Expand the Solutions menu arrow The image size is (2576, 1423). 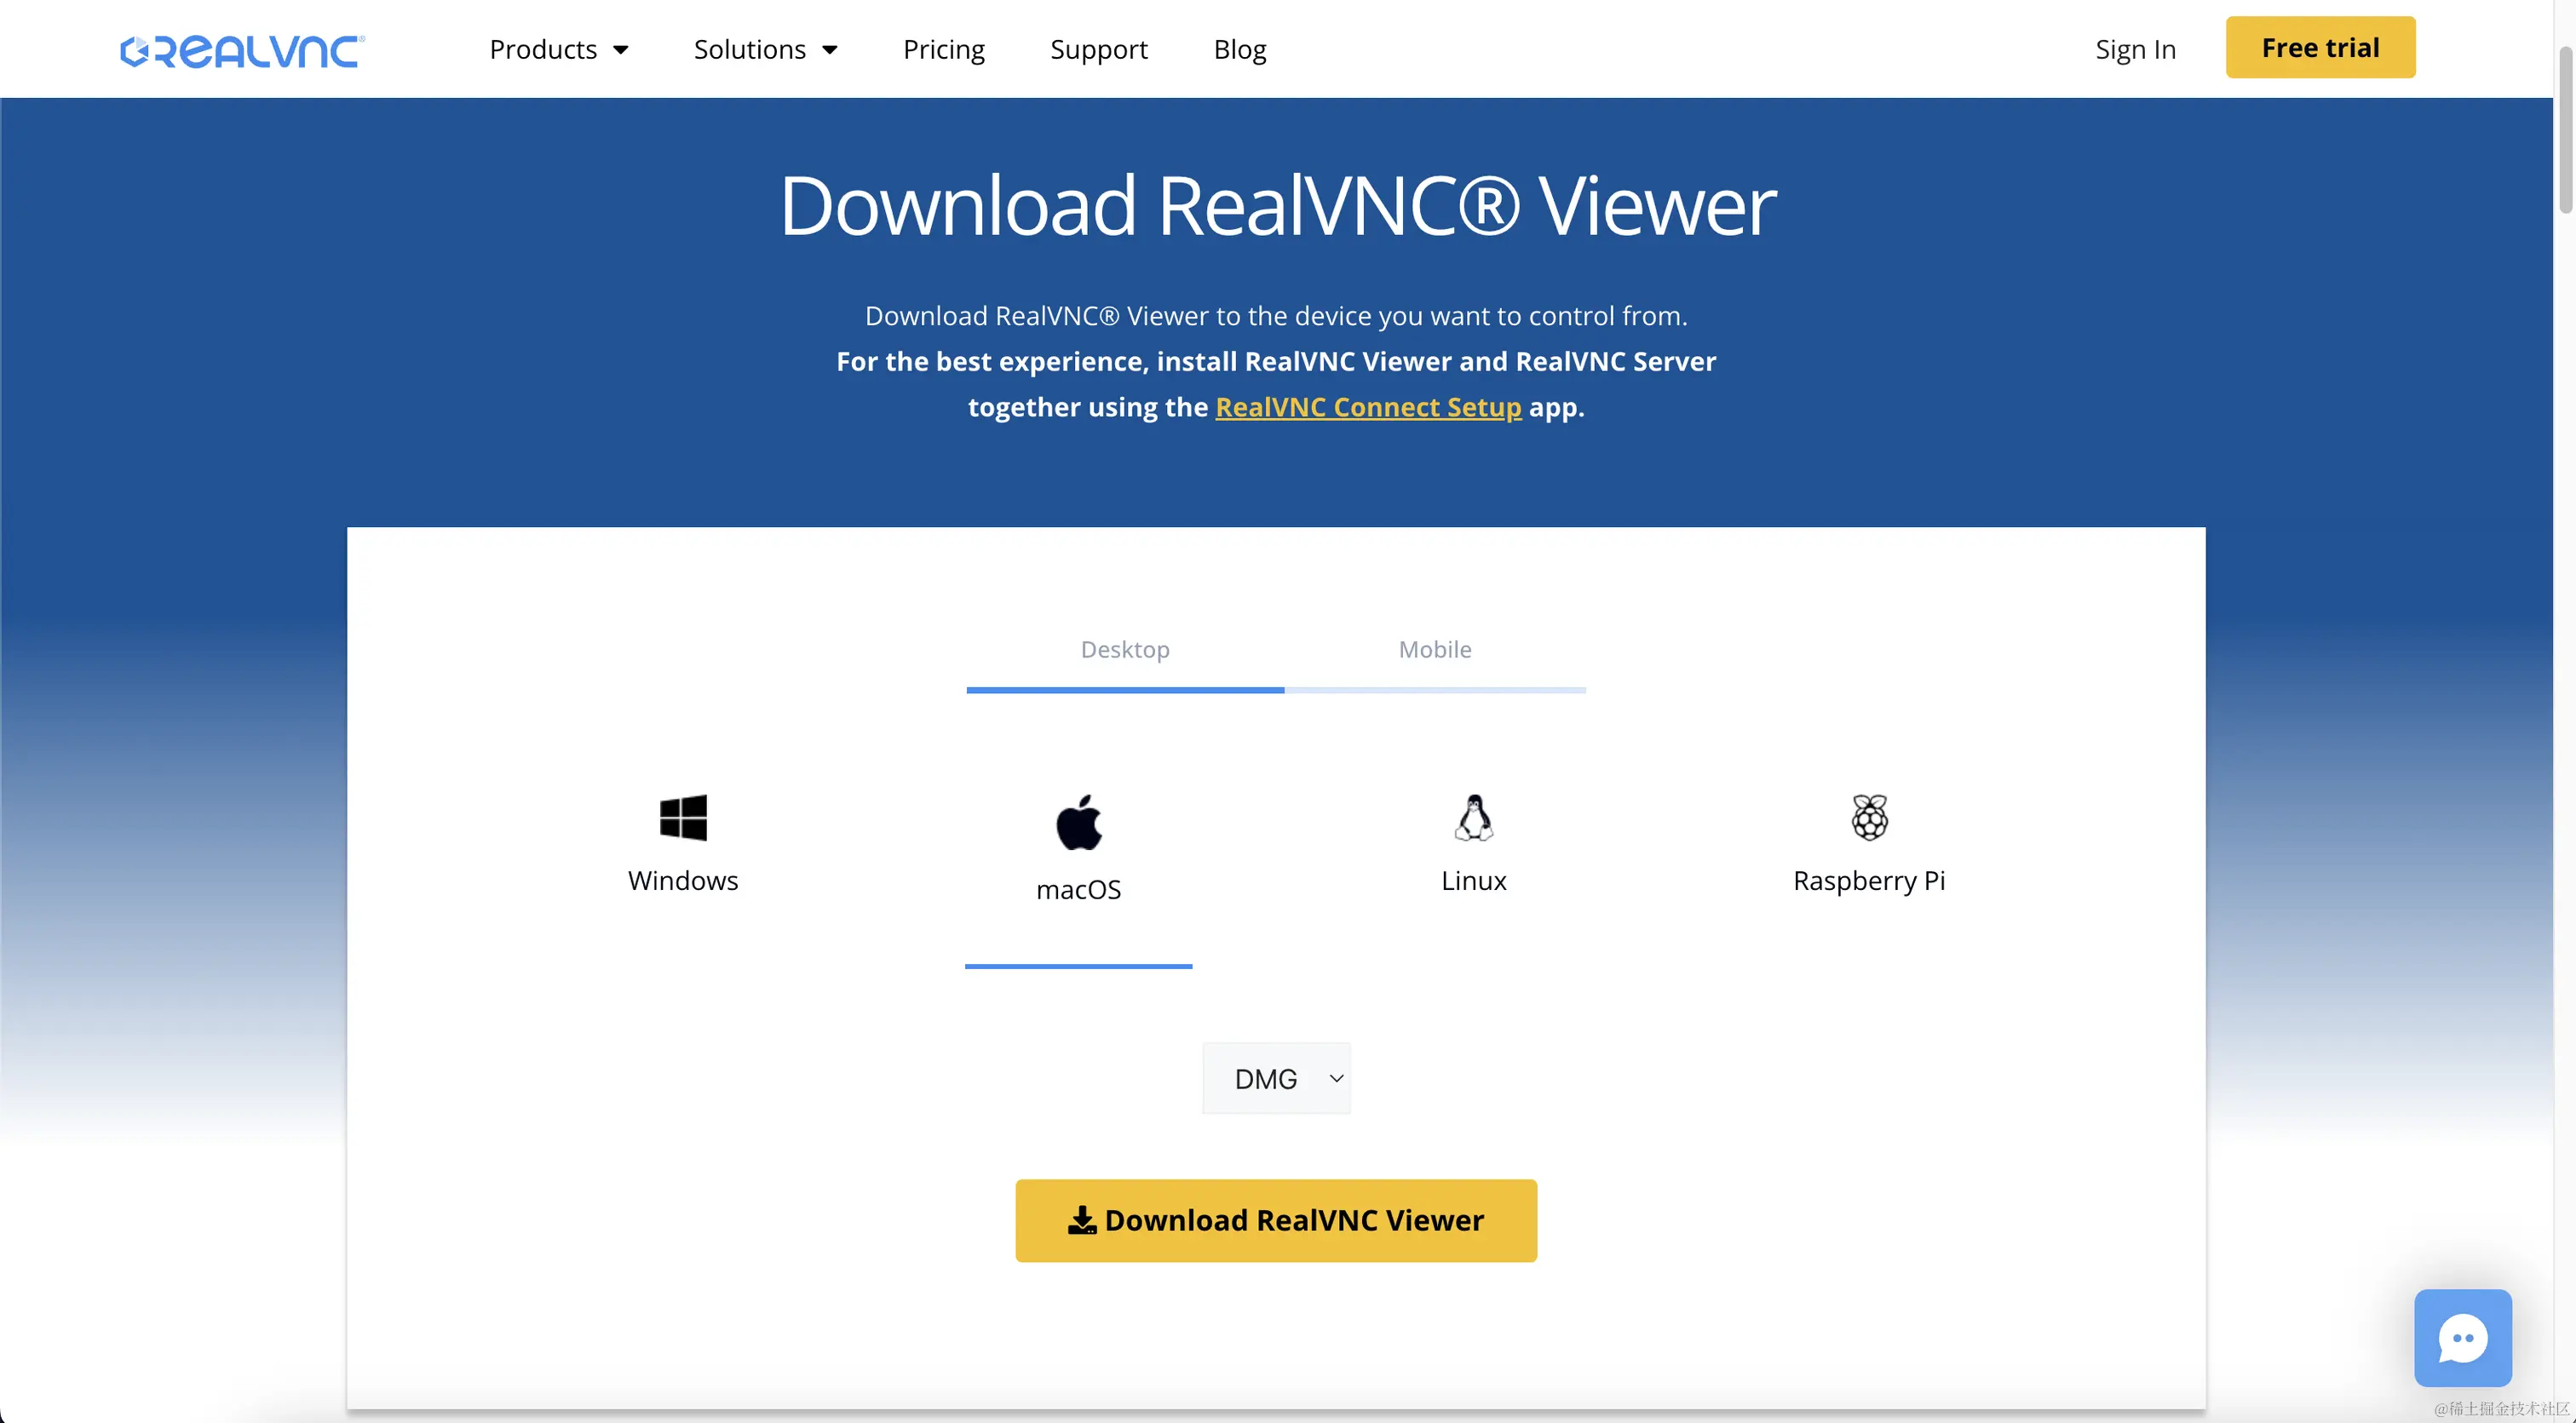click(830, 50)
